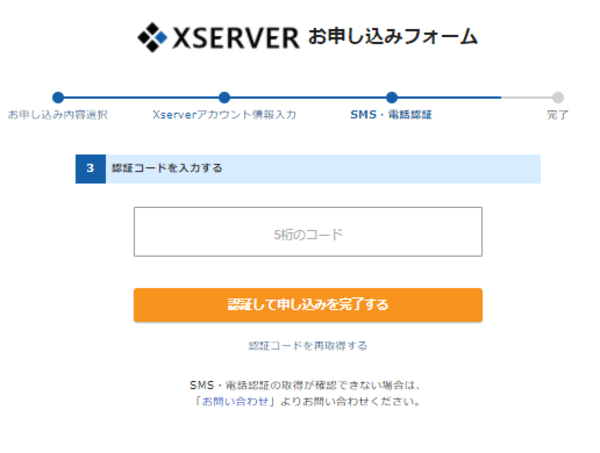The image size is (600, 453).
Task: Click the Xserverアカウント情報入力 step label
Action: click(x=224, y=114)
